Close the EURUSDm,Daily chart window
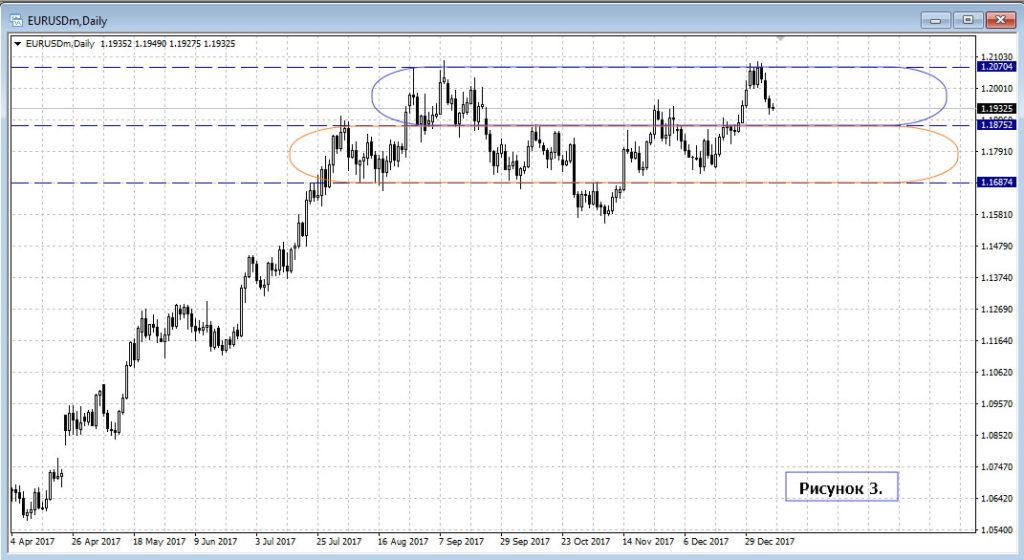This screenshot has width=1024, height=560. click(1001, 18)
